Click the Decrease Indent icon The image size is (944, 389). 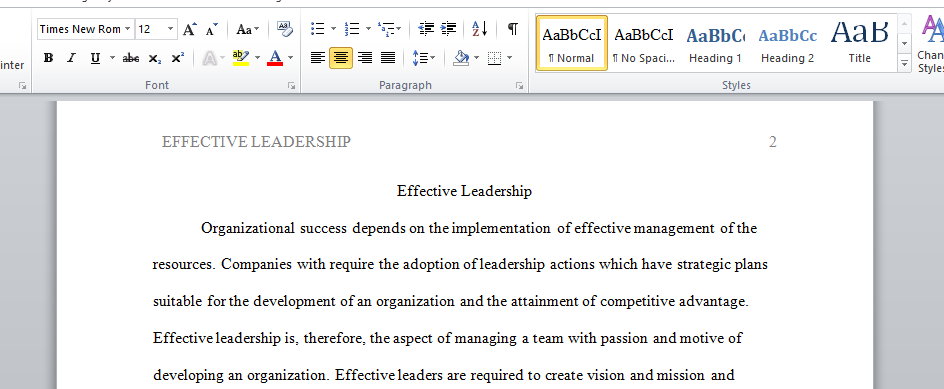coord(426,28)
